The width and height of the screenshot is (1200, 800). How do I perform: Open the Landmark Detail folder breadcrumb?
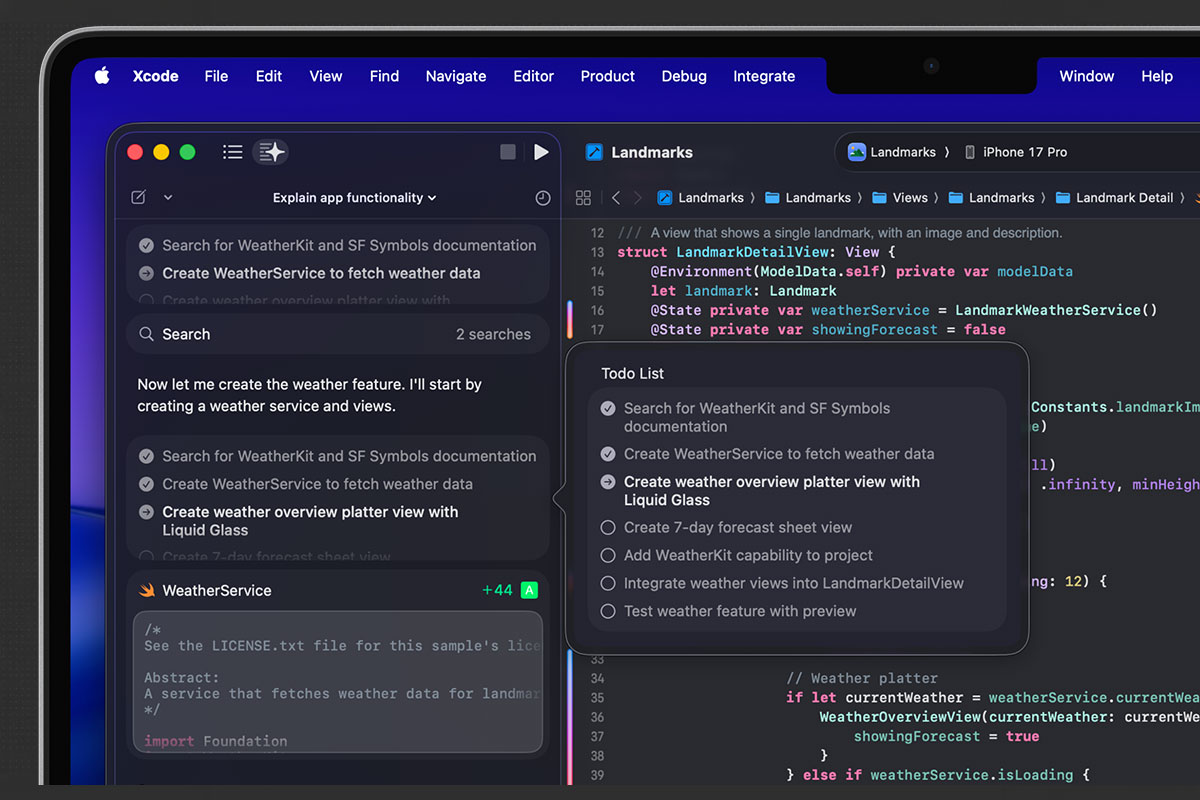1115,198
